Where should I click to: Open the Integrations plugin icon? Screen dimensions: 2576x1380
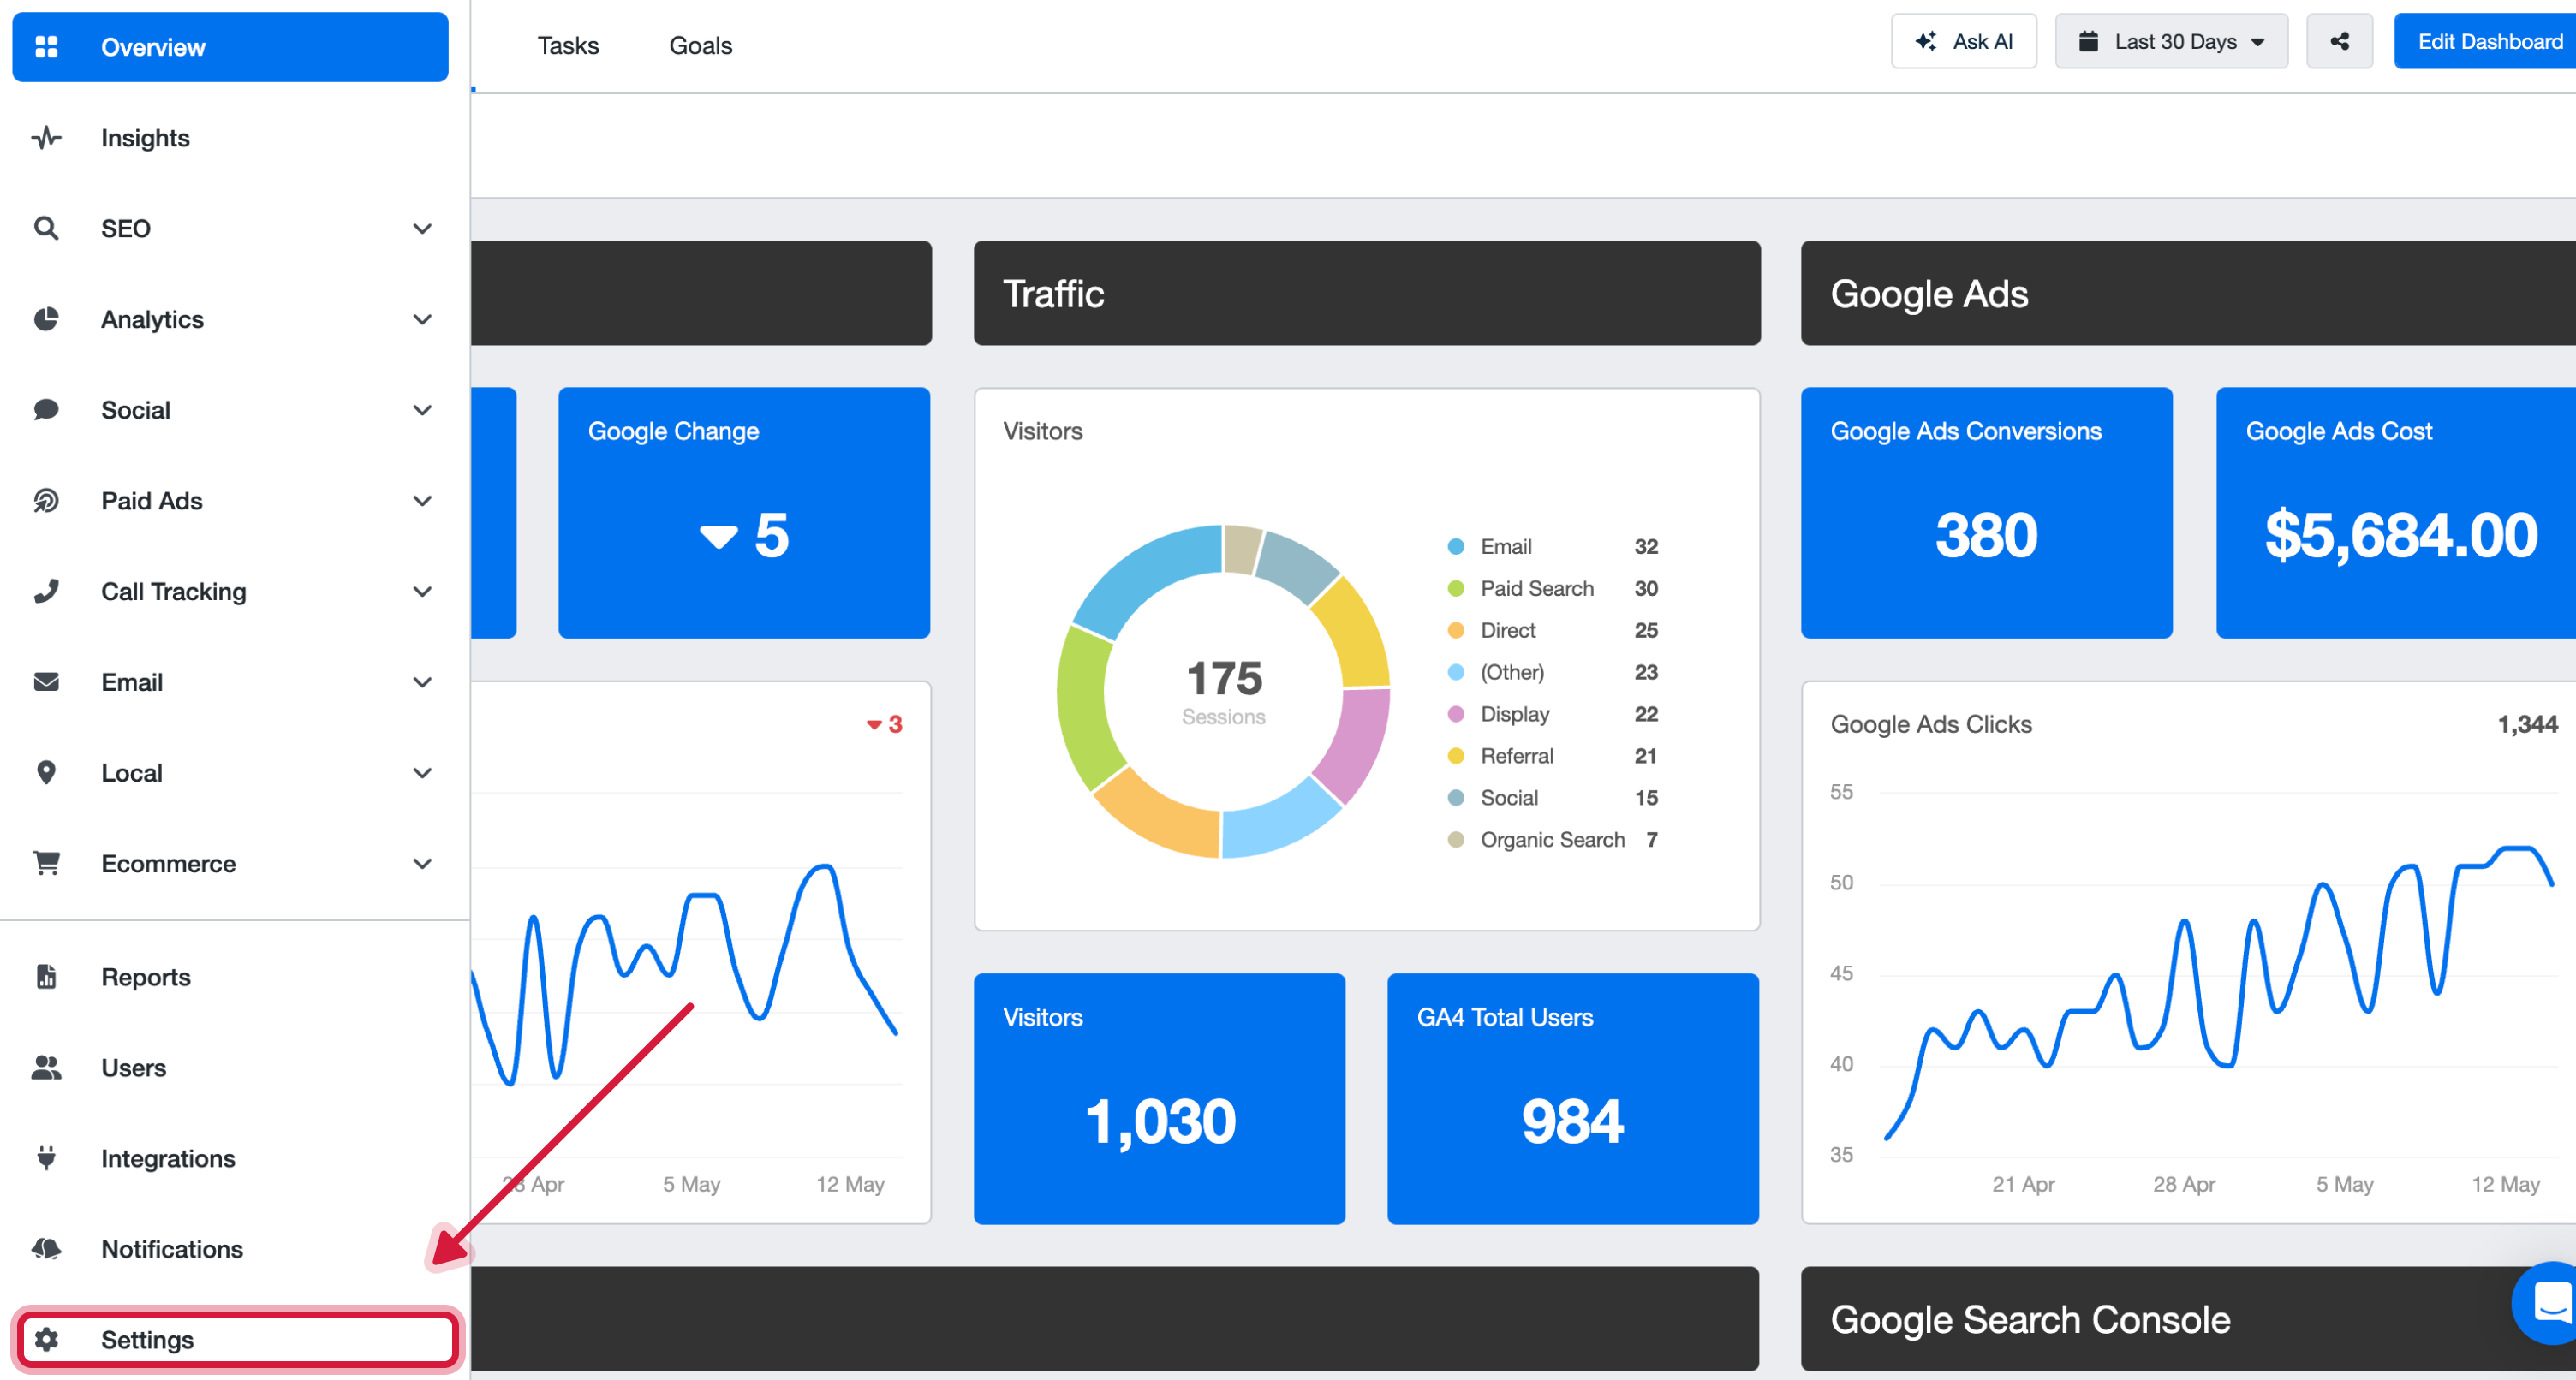point(46,1158)
